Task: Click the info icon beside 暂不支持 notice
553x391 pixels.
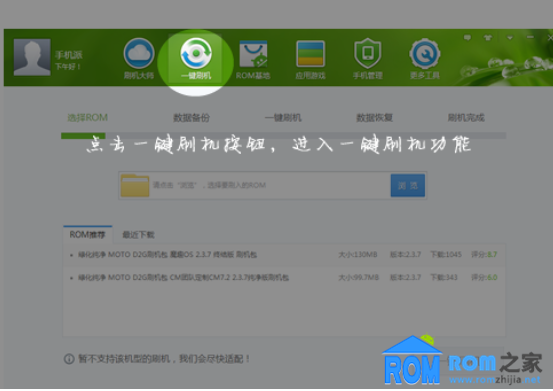Action: click(69, 359)
